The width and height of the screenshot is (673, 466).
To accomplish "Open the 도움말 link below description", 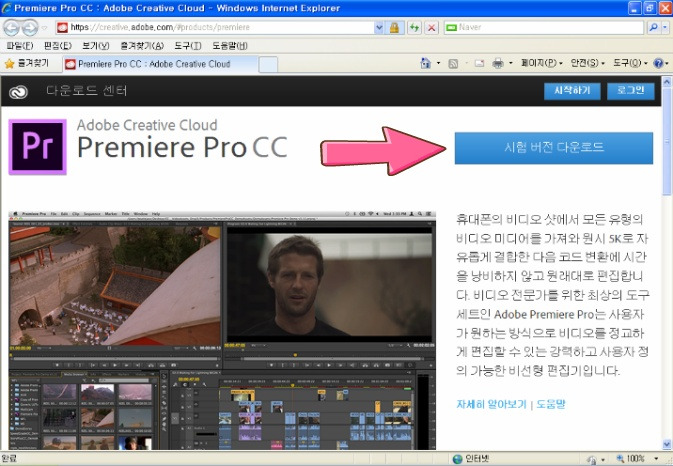I will click(551, 404).
